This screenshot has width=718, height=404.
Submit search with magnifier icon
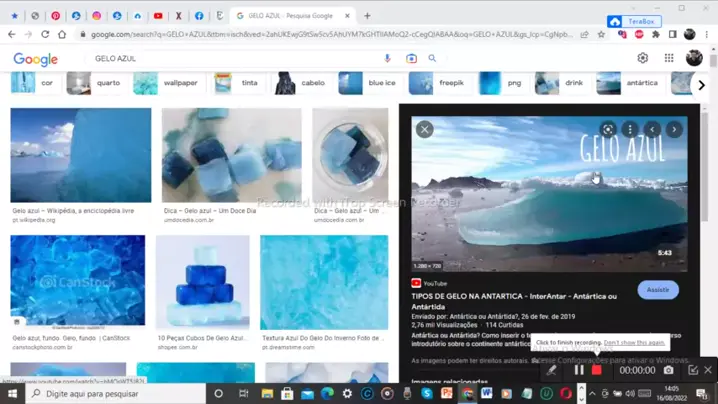tap(432, 59)
